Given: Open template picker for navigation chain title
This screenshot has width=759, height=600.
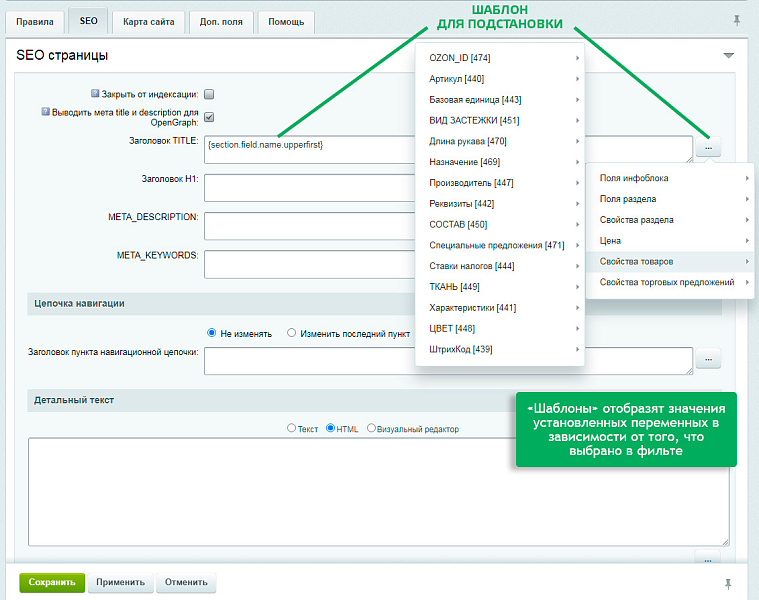Looking at the screenshot, I should point(708,358).
